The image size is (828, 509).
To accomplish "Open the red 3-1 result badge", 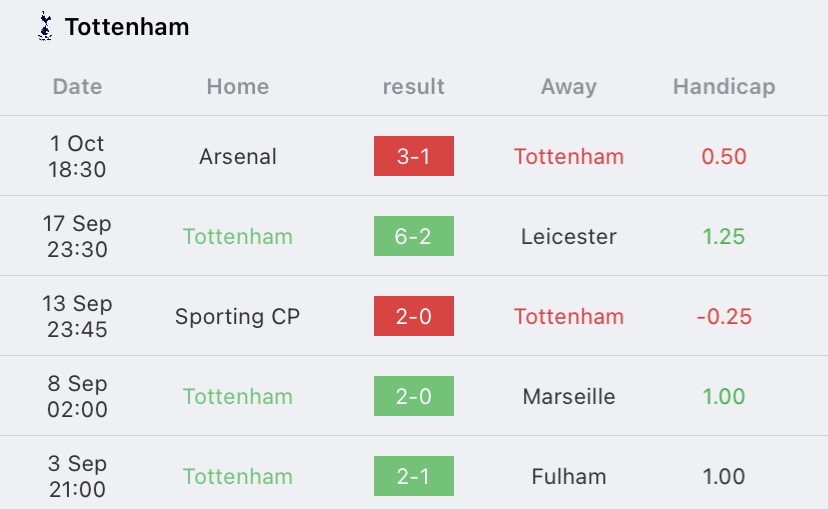I will tap(413, 156).
